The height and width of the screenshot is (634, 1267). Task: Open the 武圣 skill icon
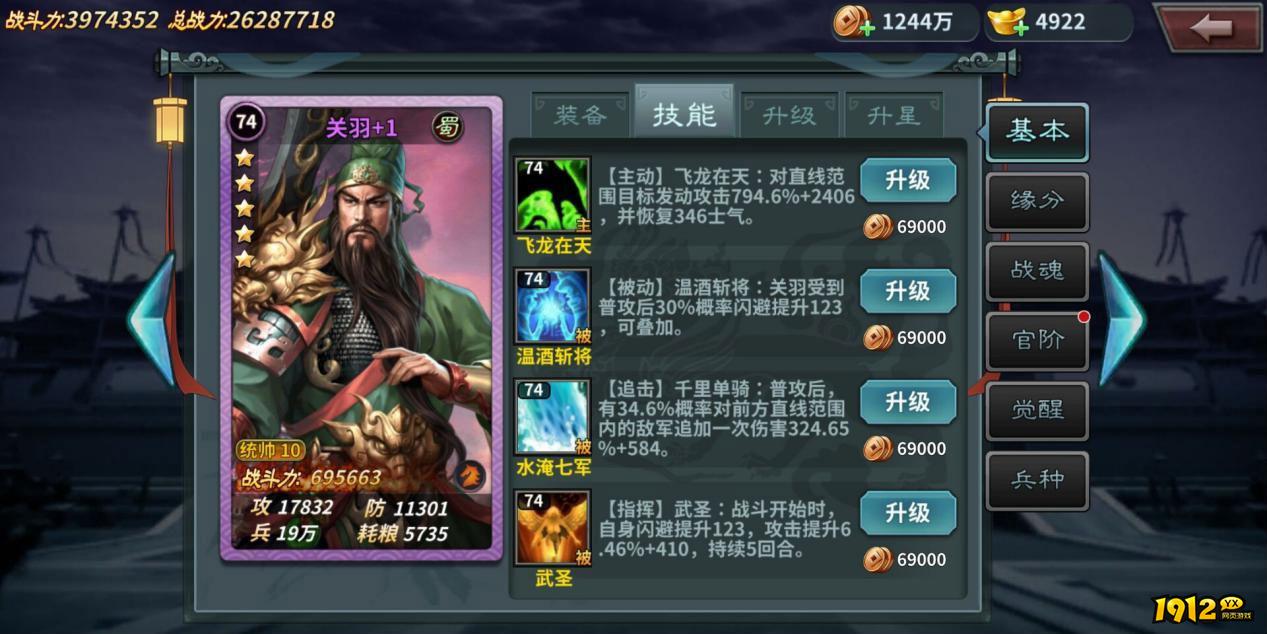pyautogui.click(x=553, y=528)
